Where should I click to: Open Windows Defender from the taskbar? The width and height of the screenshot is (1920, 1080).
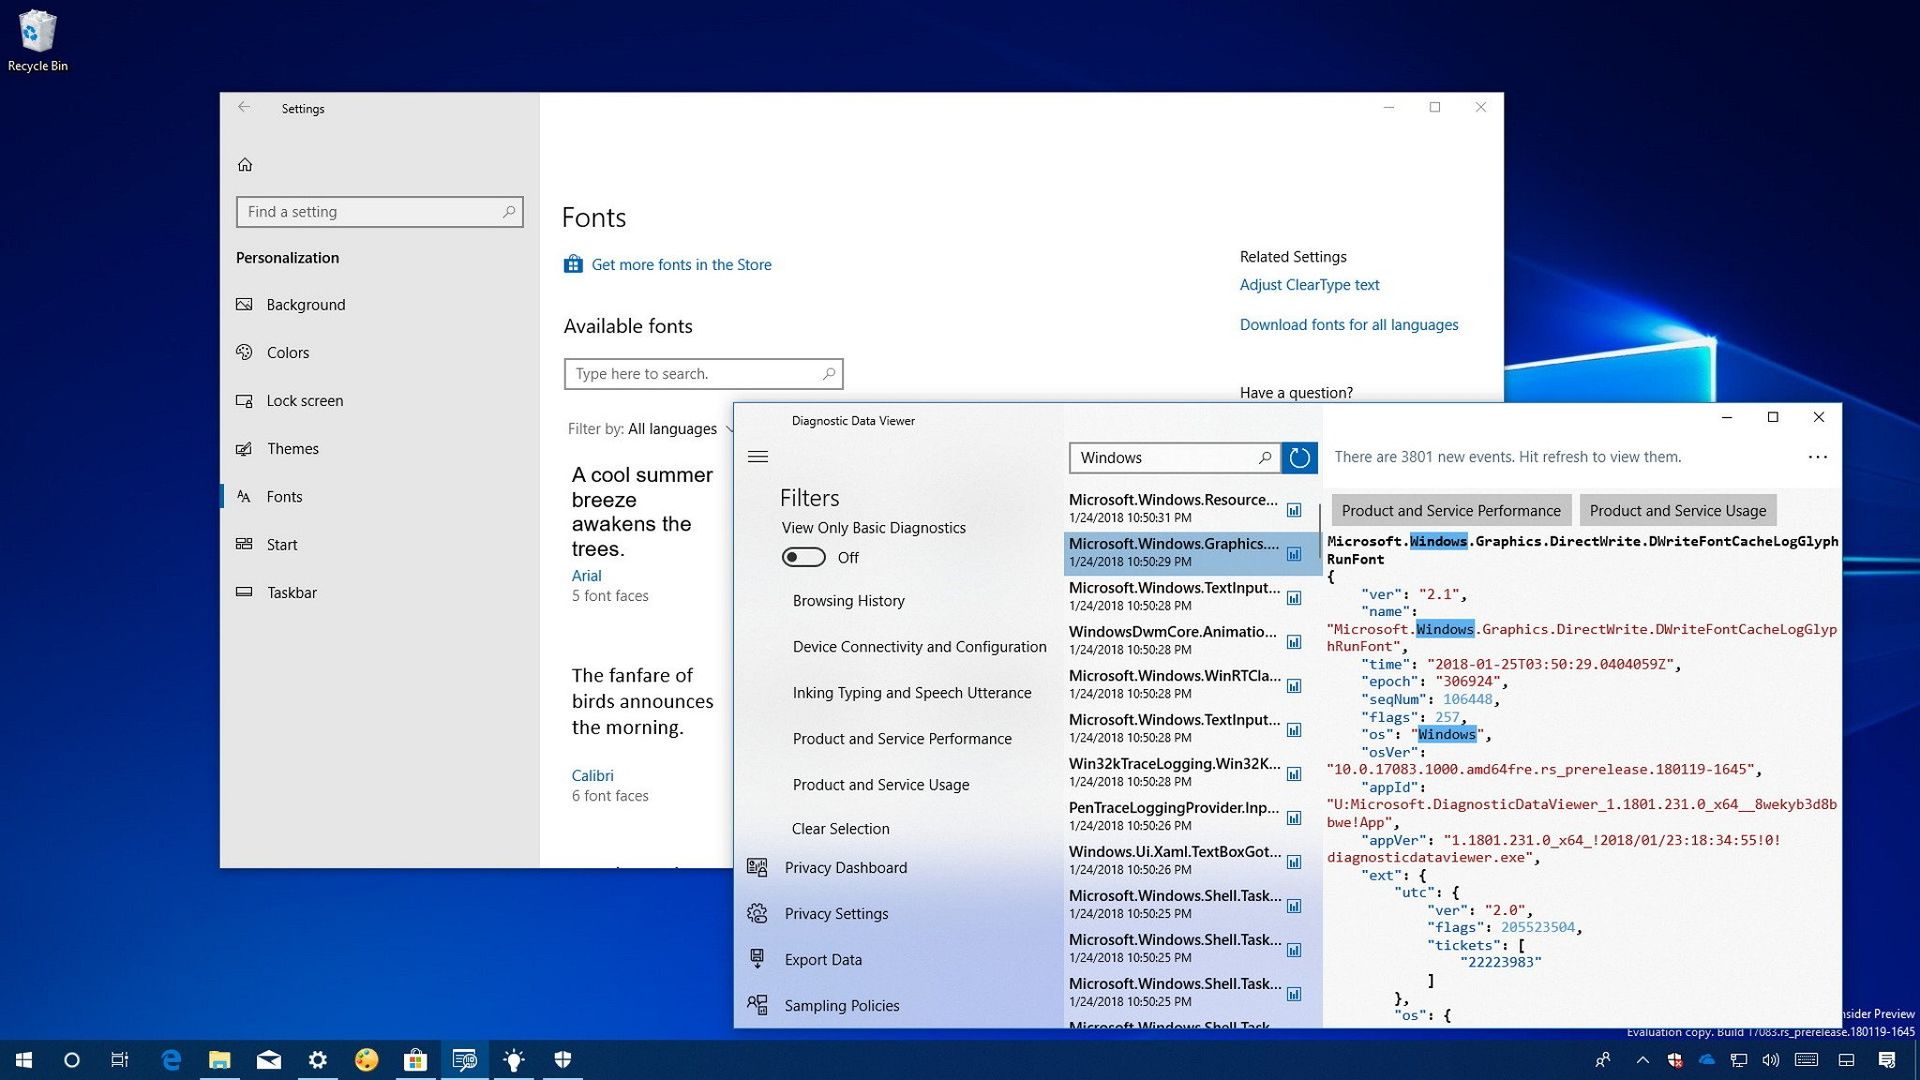tap(563, 1059)
